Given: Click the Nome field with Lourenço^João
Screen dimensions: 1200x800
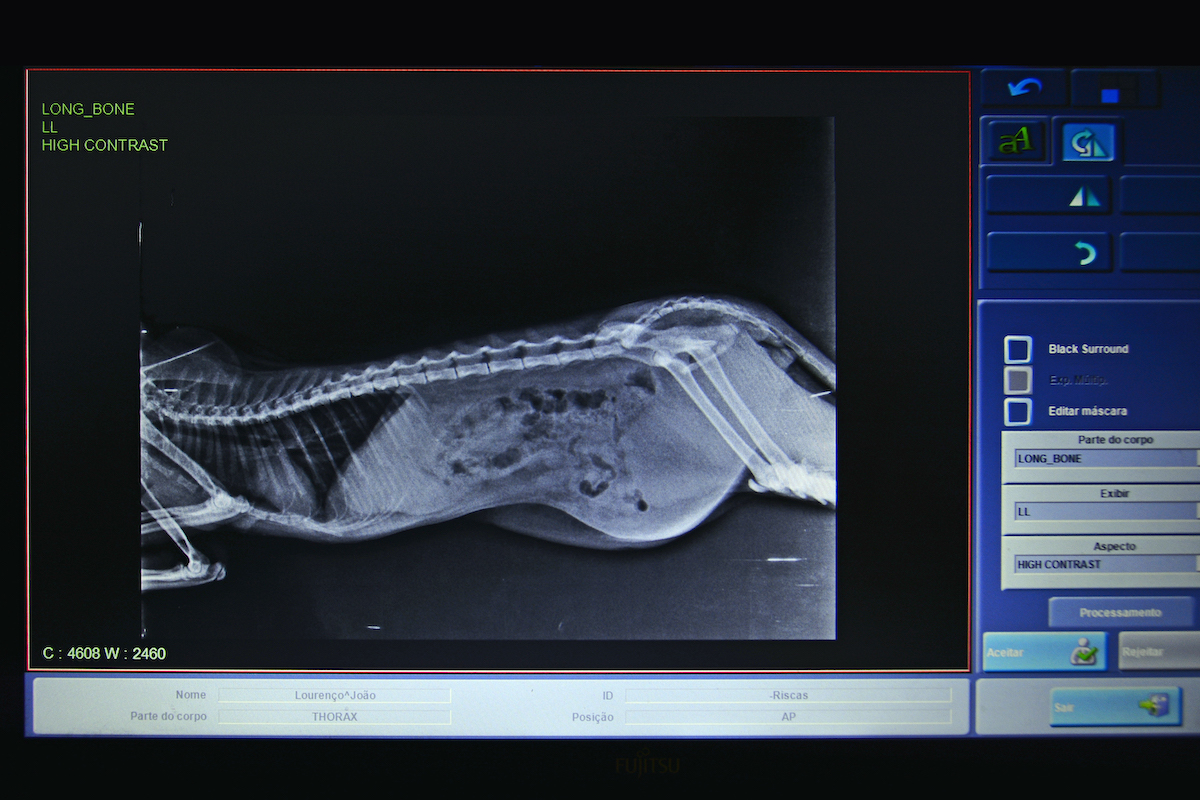Looking at the screenshot, I should coord(335,695).
